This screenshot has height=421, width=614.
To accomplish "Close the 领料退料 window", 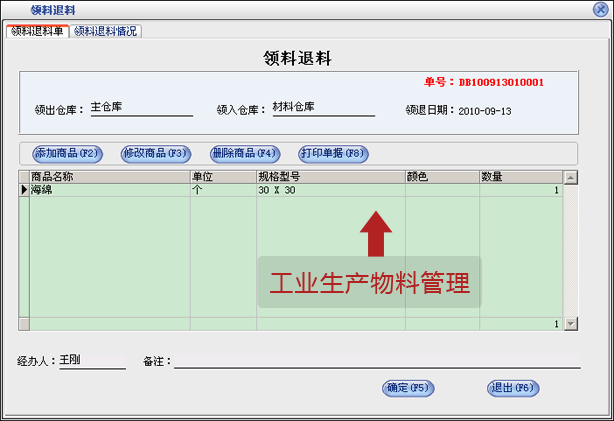I will coord(600,9).
